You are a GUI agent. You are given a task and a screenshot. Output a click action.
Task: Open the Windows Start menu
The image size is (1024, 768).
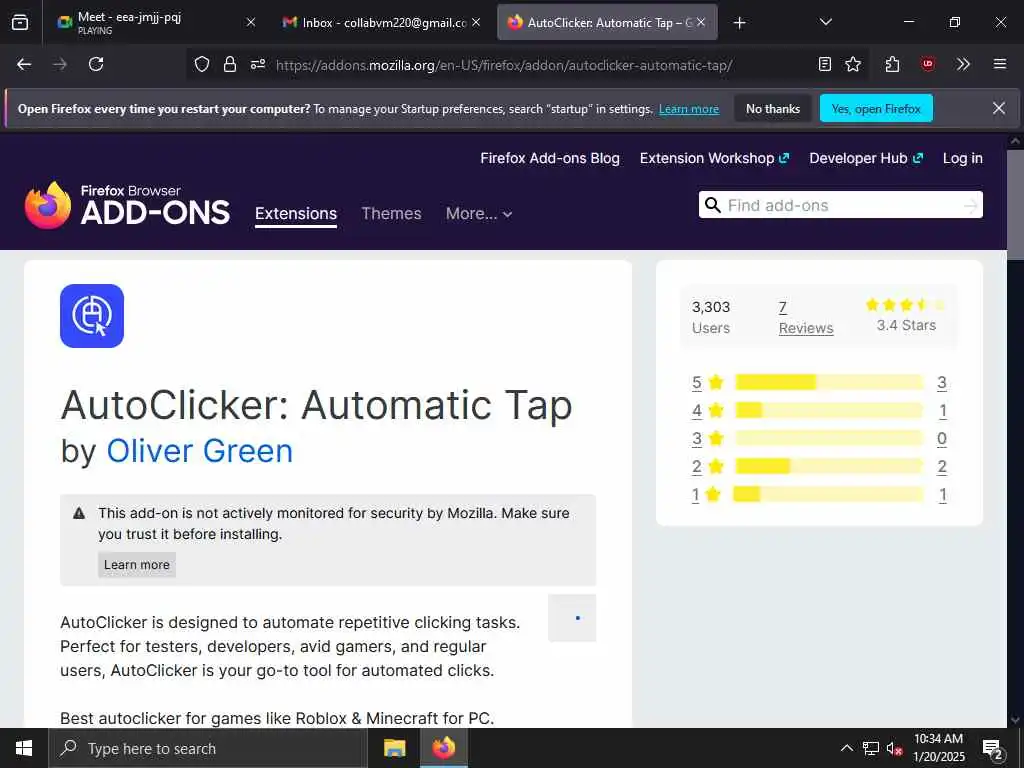tap(24, 748)
